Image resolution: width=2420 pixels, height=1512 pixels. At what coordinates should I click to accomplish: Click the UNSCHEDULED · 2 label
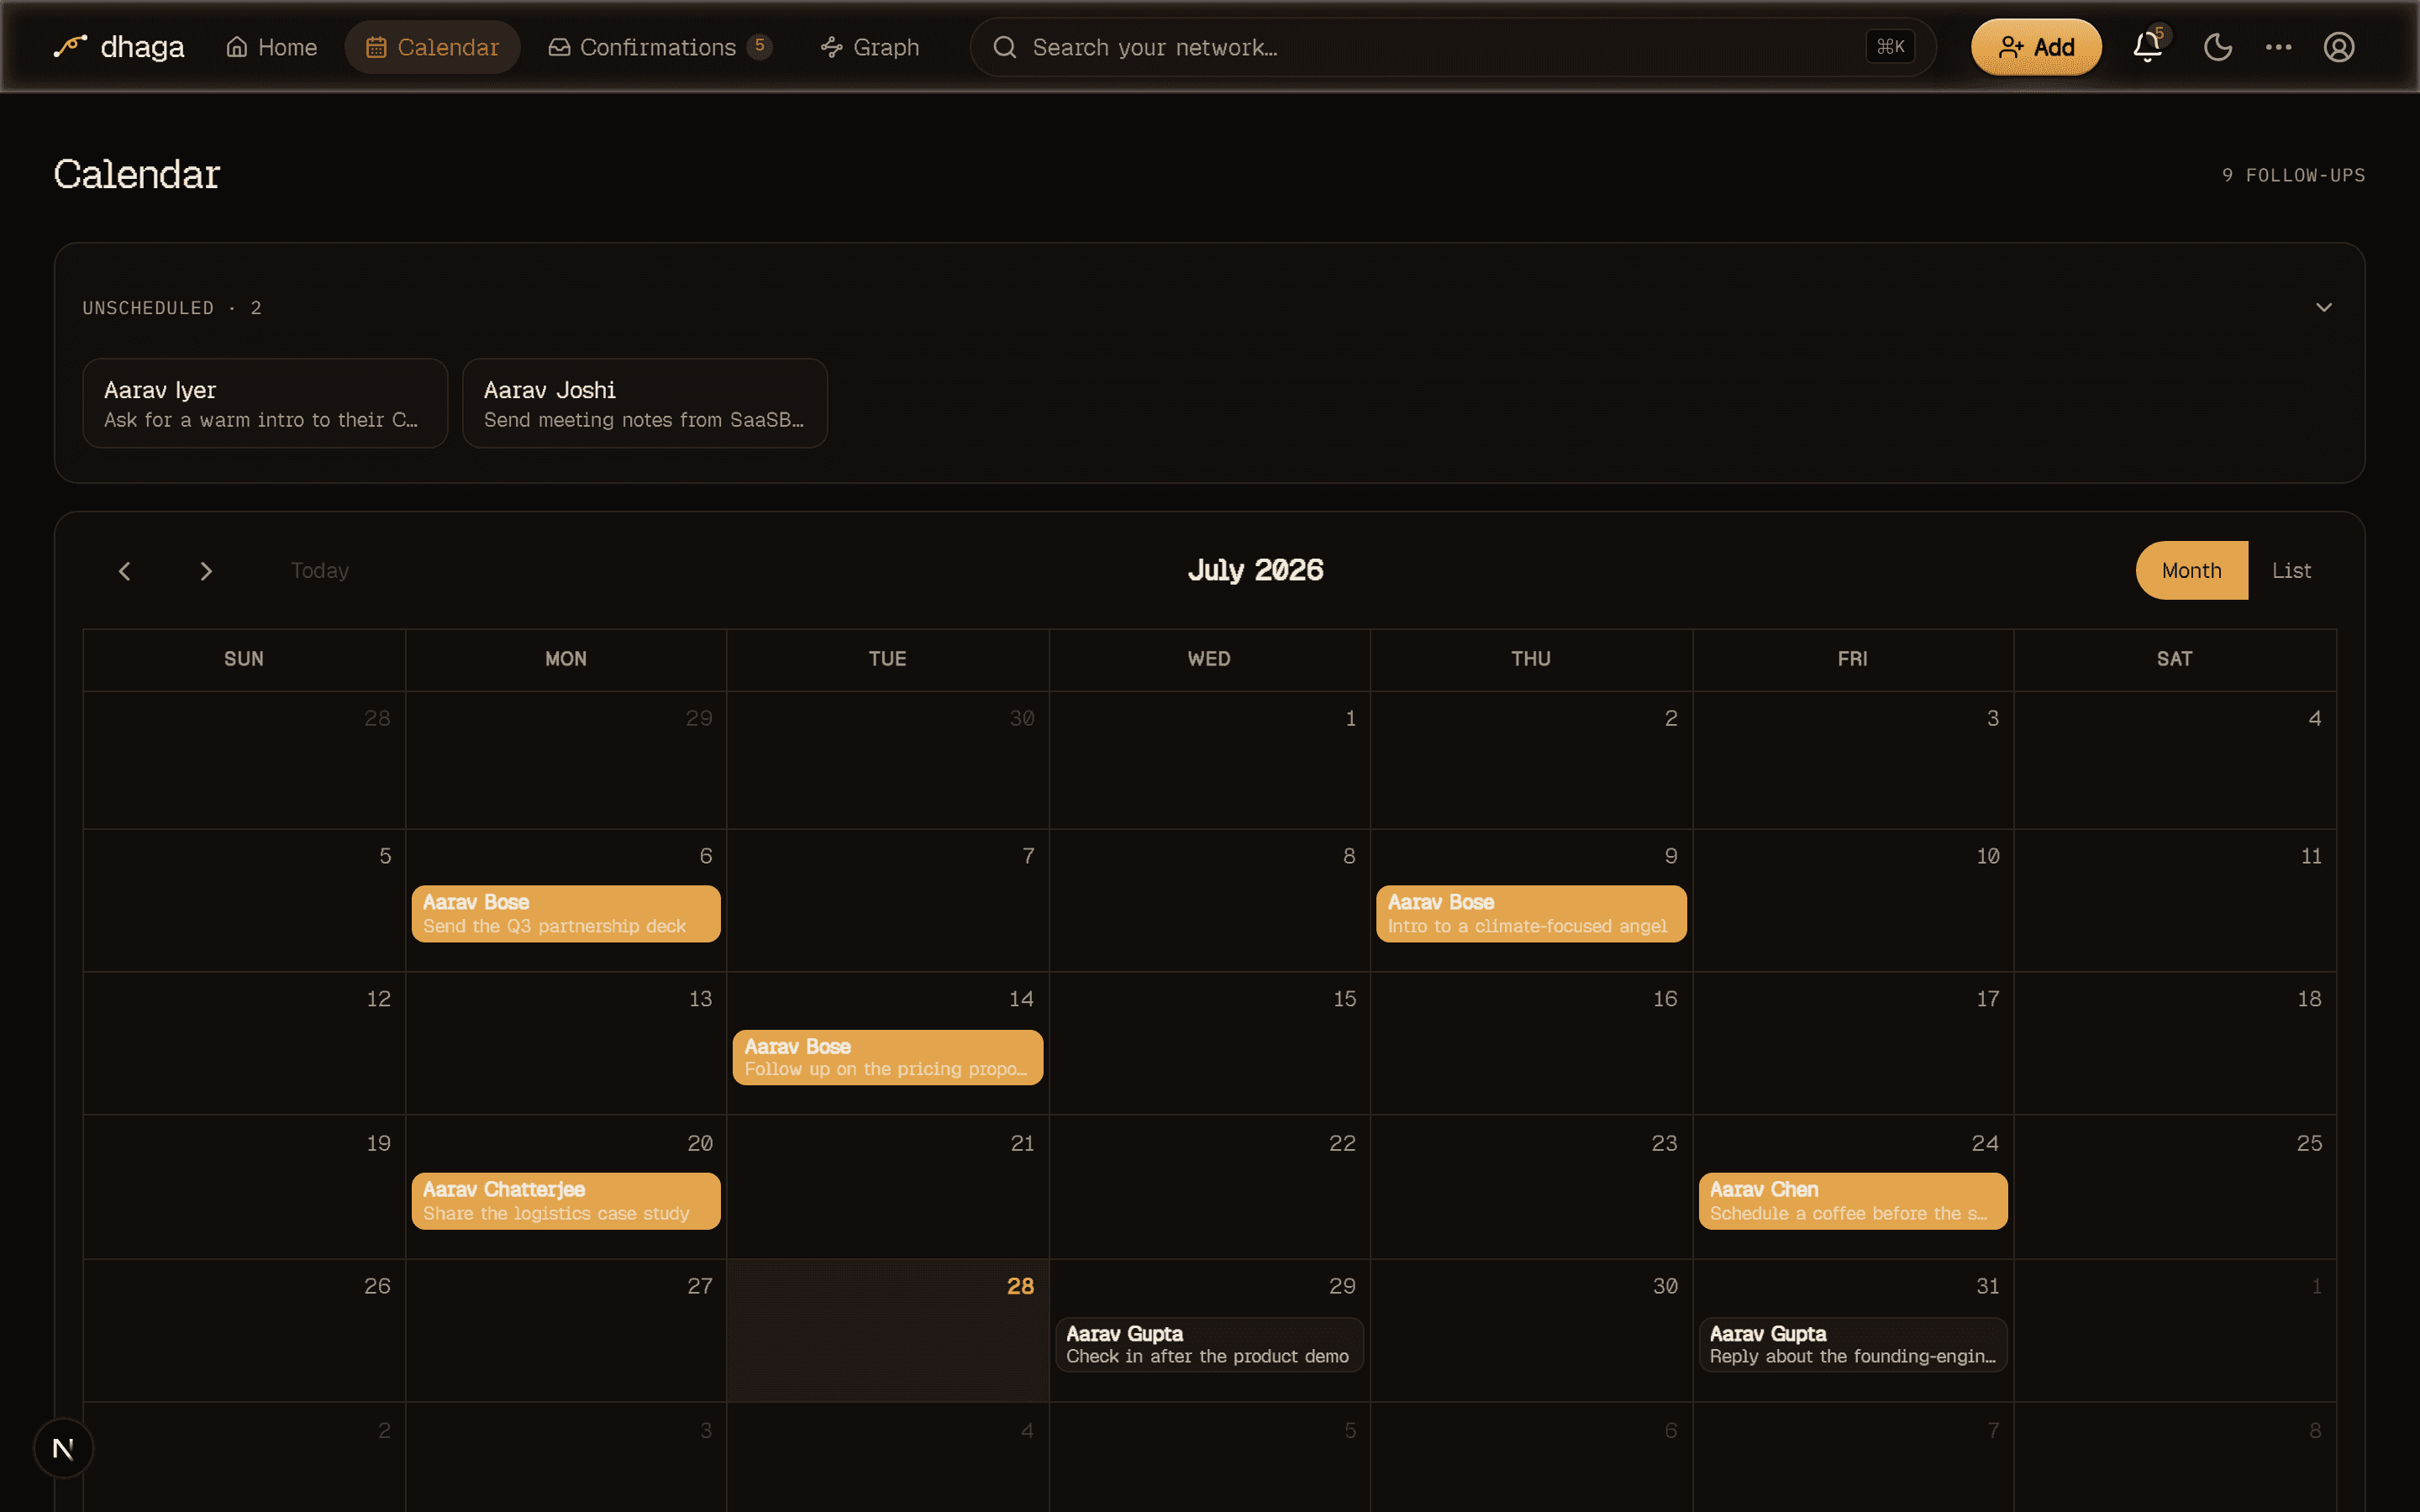[172, 308]
